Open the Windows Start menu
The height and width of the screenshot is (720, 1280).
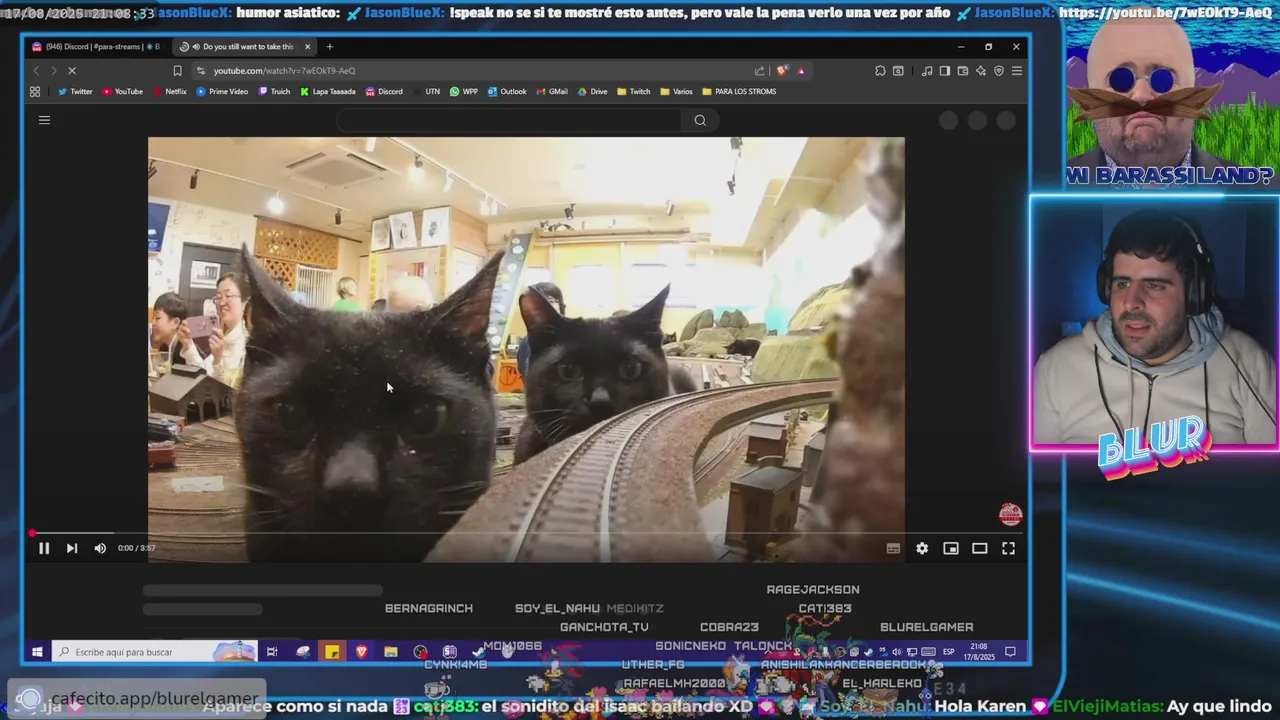(37, 652)
